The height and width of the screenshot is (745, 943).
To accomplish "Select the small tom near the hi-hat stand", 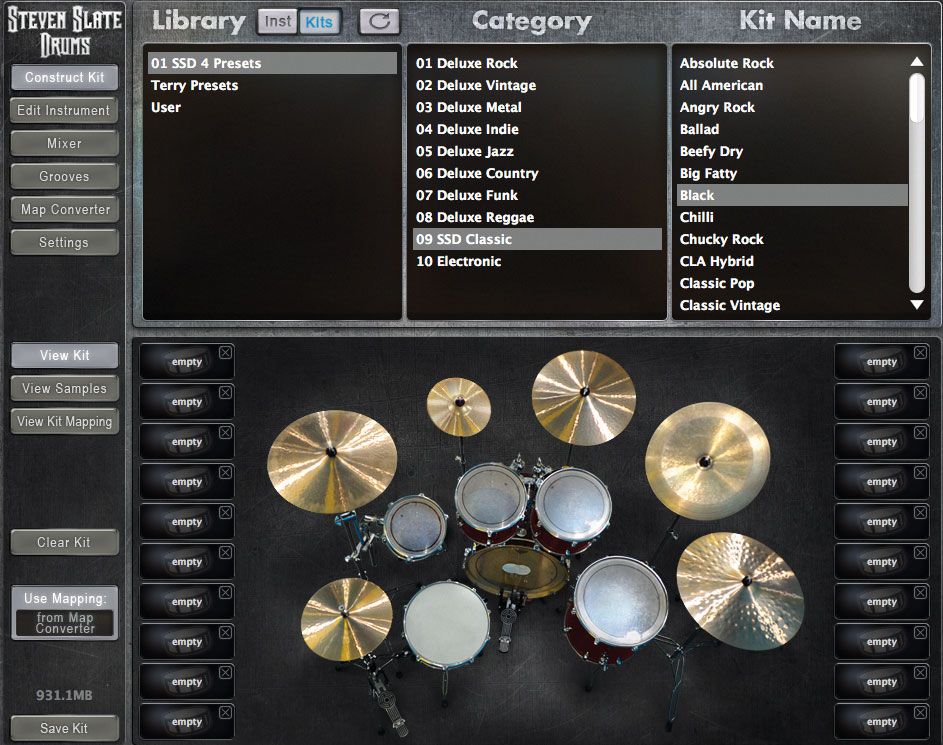I will tap(416, 525).
